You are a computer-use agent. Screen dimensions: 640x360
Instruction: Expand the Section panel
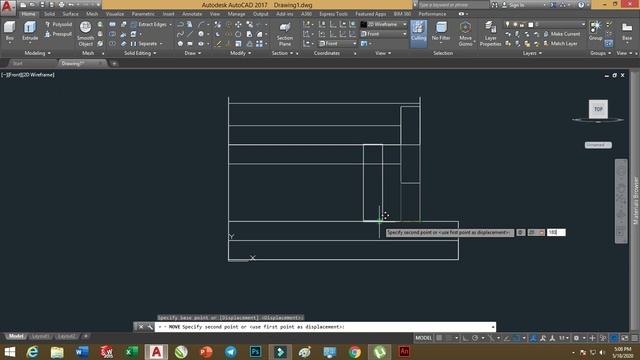[282, 53]
